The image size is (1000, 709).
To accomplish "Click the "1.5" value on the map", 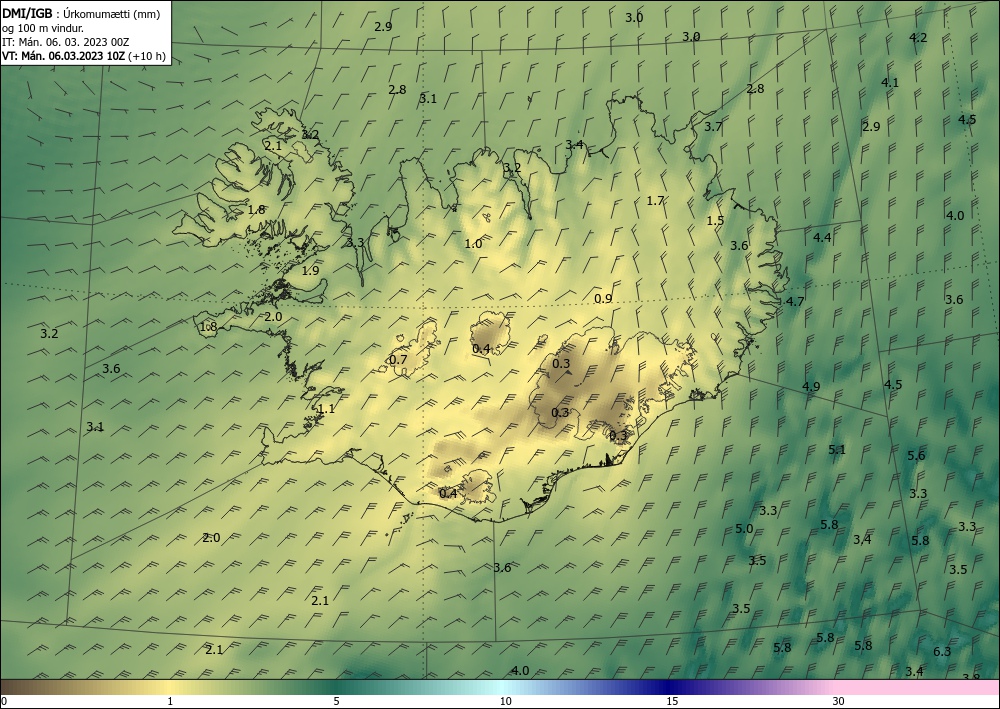I will [716, 221].
